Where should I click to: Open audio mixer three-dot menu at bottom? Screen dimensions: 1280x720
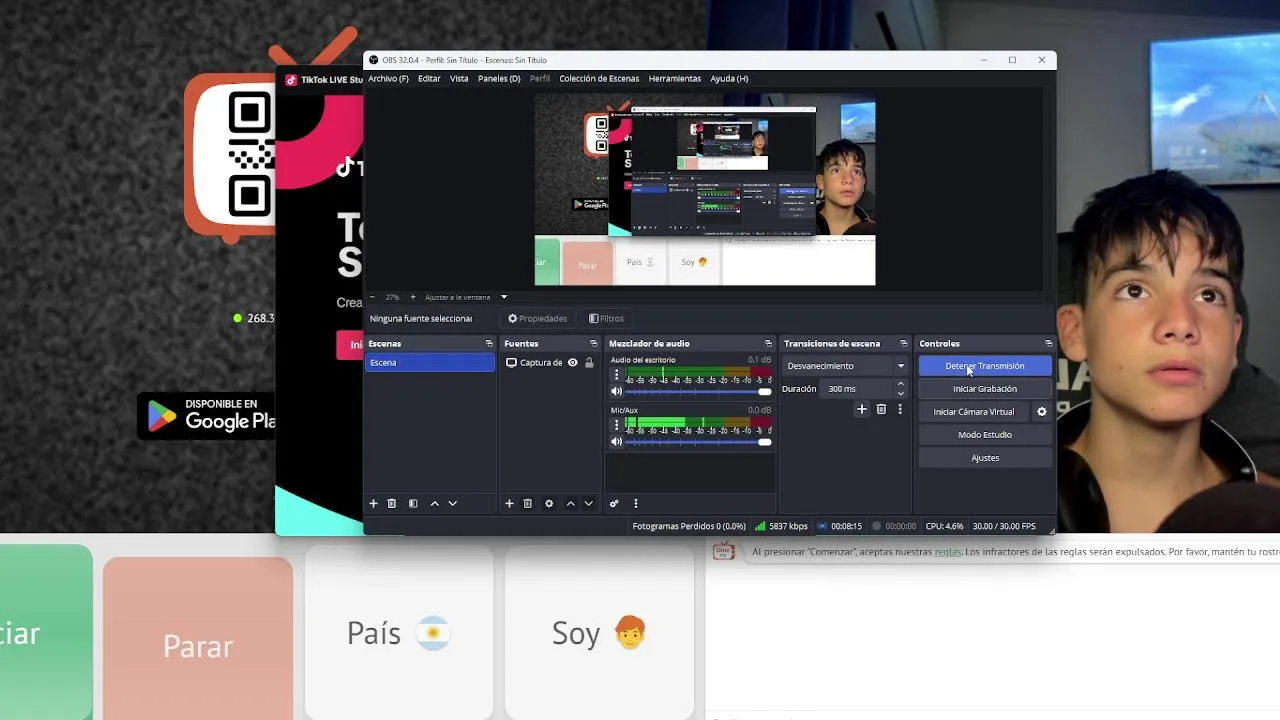(635, 504)
